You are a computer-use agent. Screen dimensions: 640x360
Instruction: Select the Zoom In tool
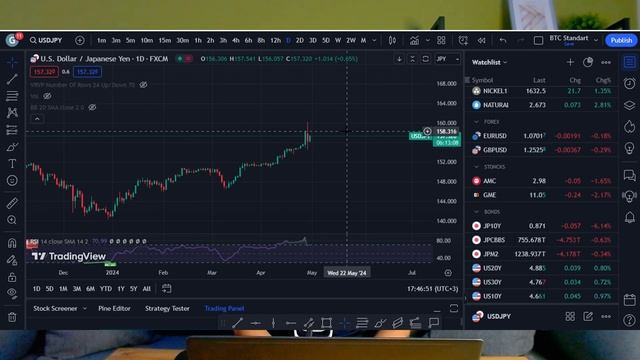[12, 220]
